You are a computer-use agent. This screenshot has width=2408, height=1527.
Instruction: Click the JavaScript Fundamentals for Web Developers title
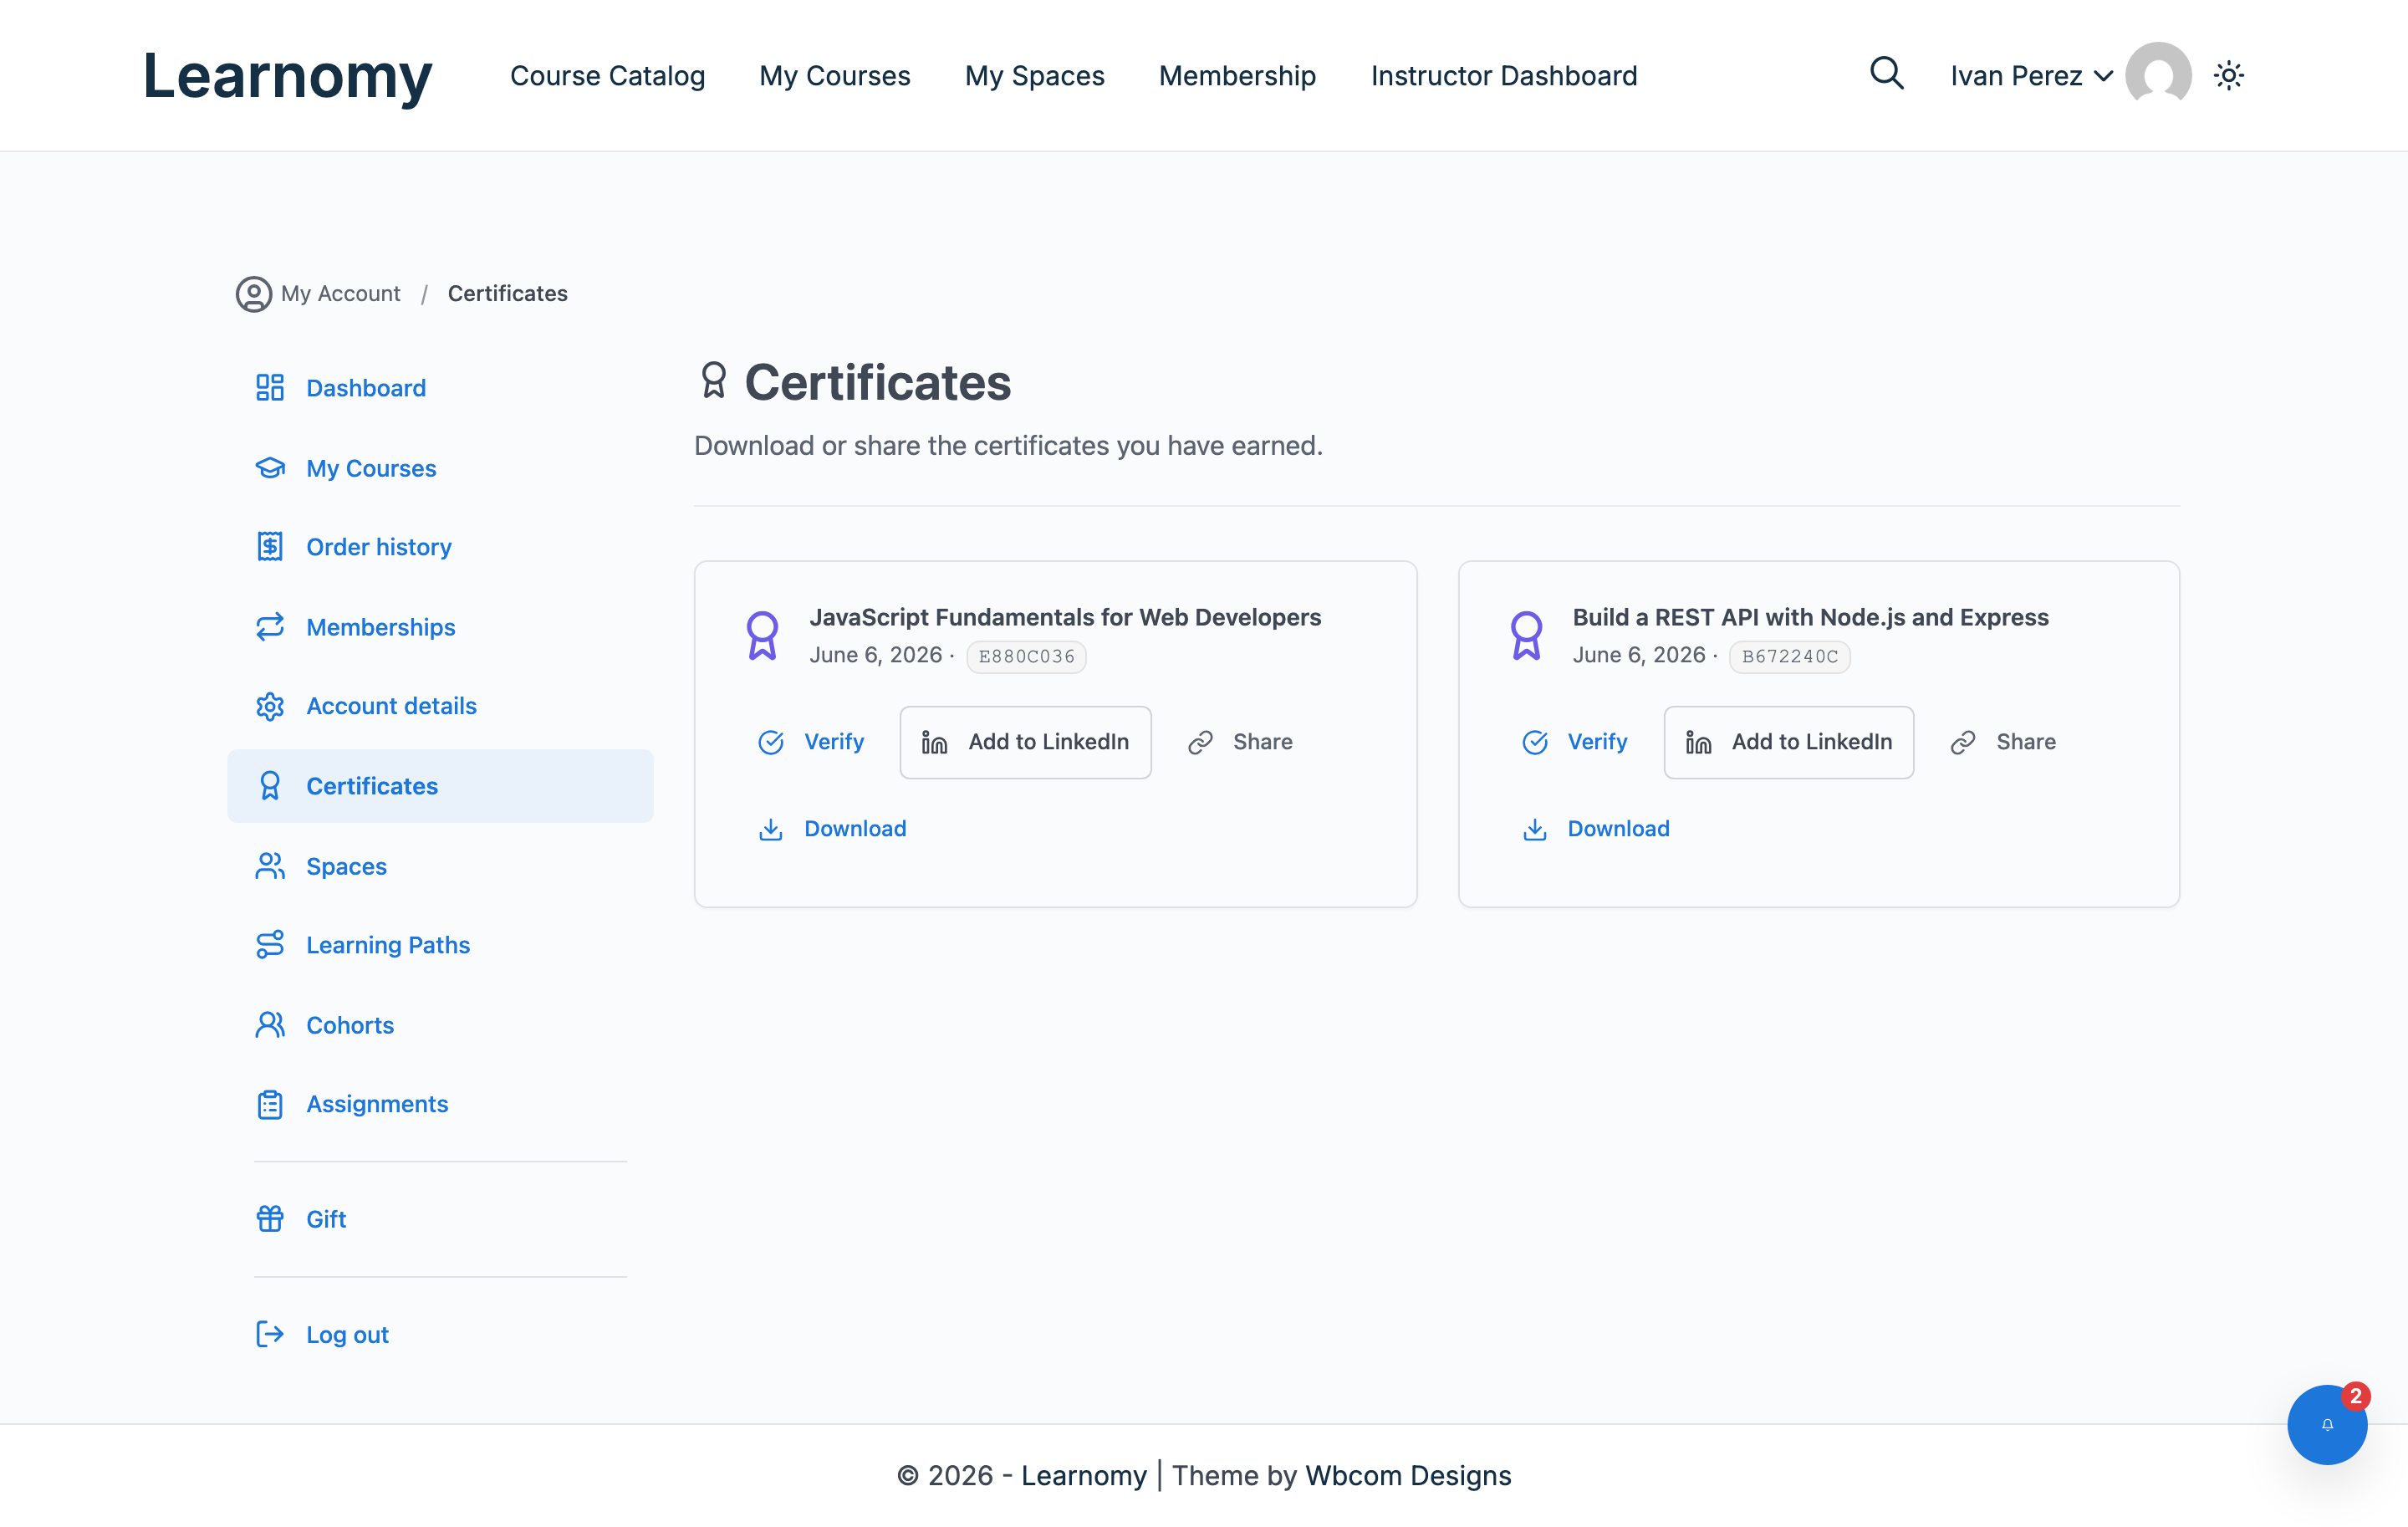point(1065,617)
